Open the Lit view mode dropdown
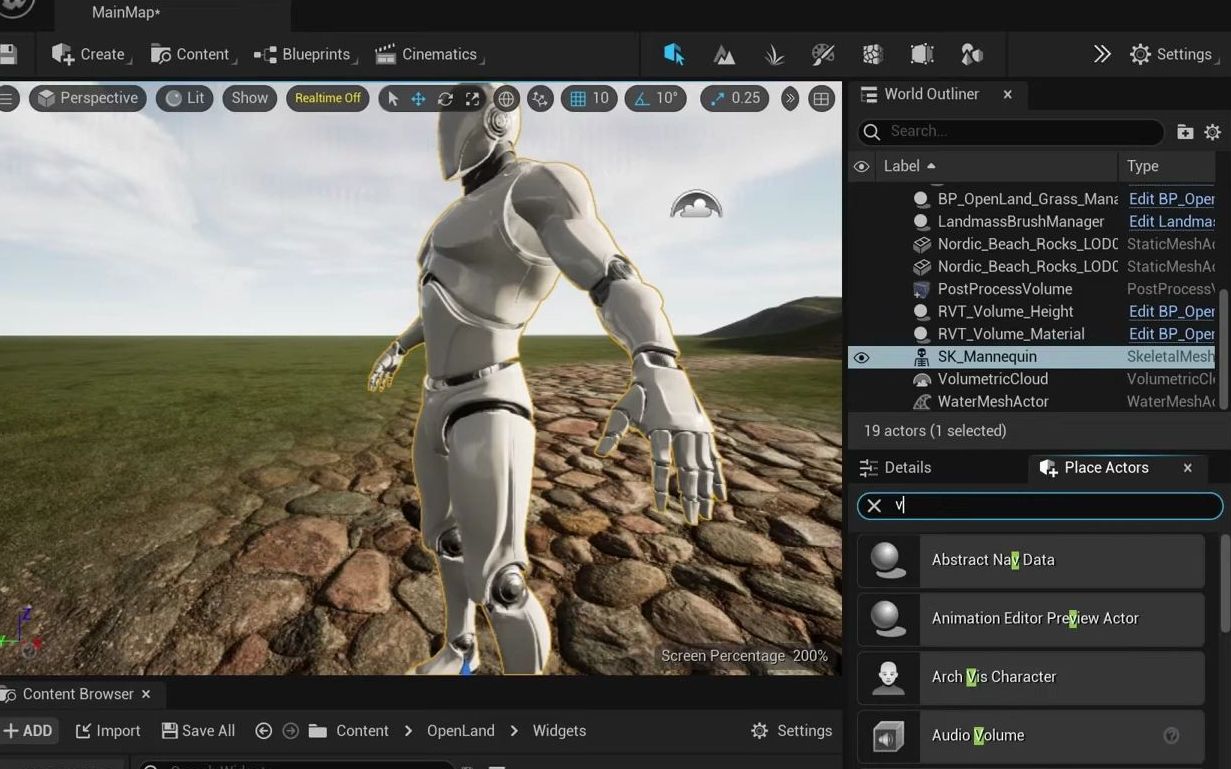 tap(185, 99)
